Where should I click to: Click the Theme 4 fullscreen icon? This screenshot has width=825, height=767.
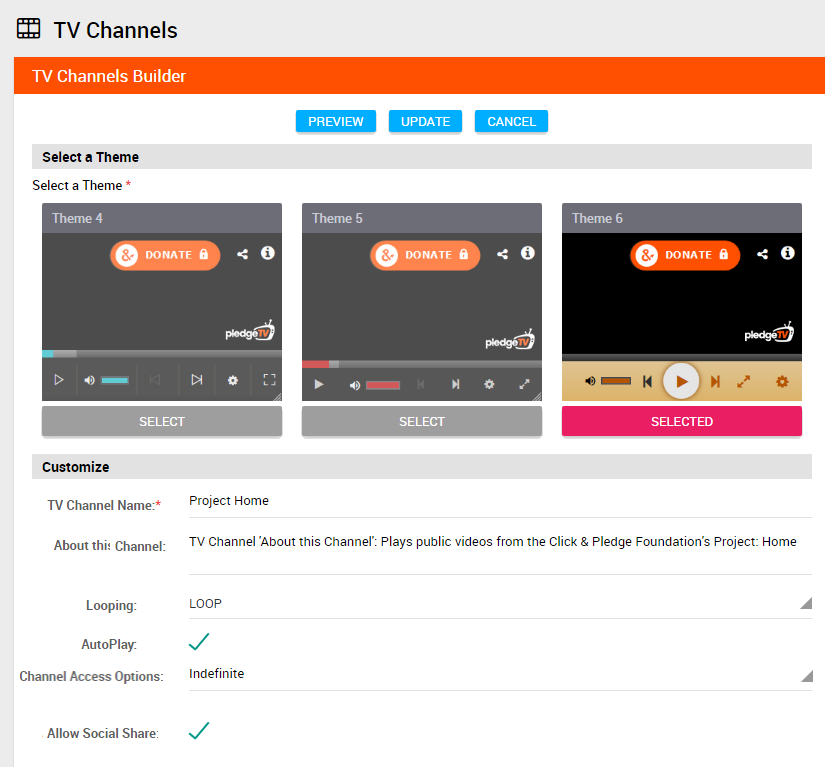[269, 379]
